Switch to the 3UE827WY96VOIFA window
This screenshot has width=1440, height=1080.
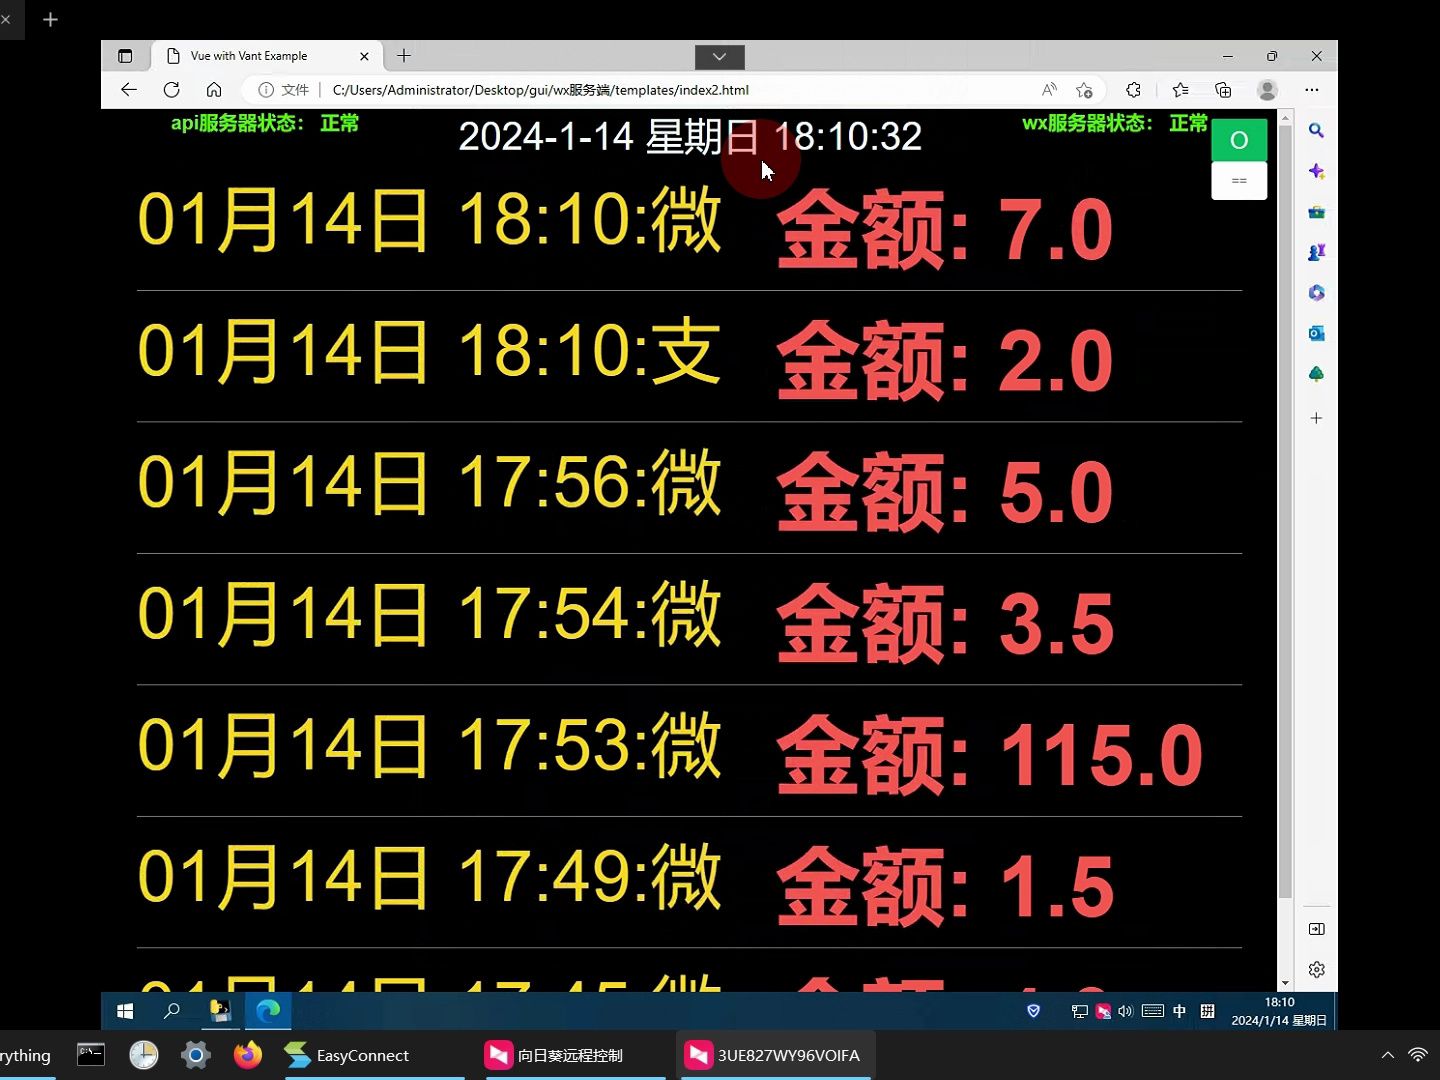point(775,1055)
